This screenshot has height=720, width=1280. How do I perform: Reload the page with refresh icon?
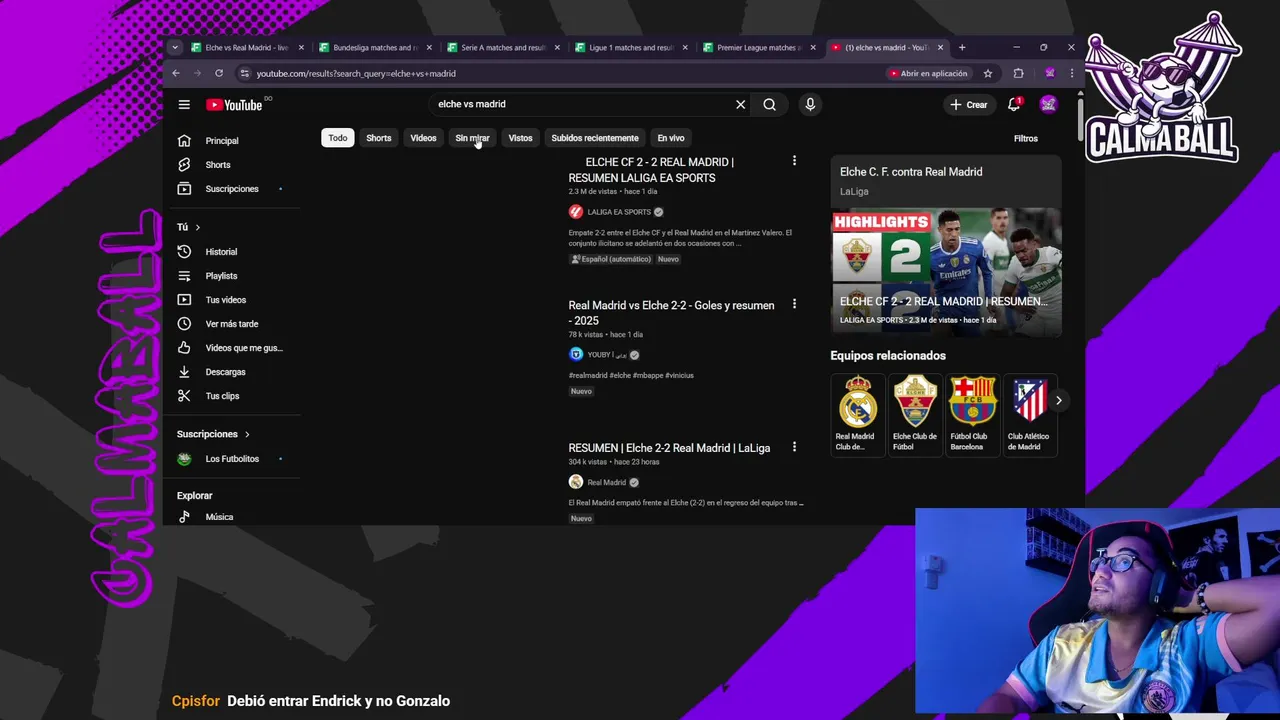(218, 73)
